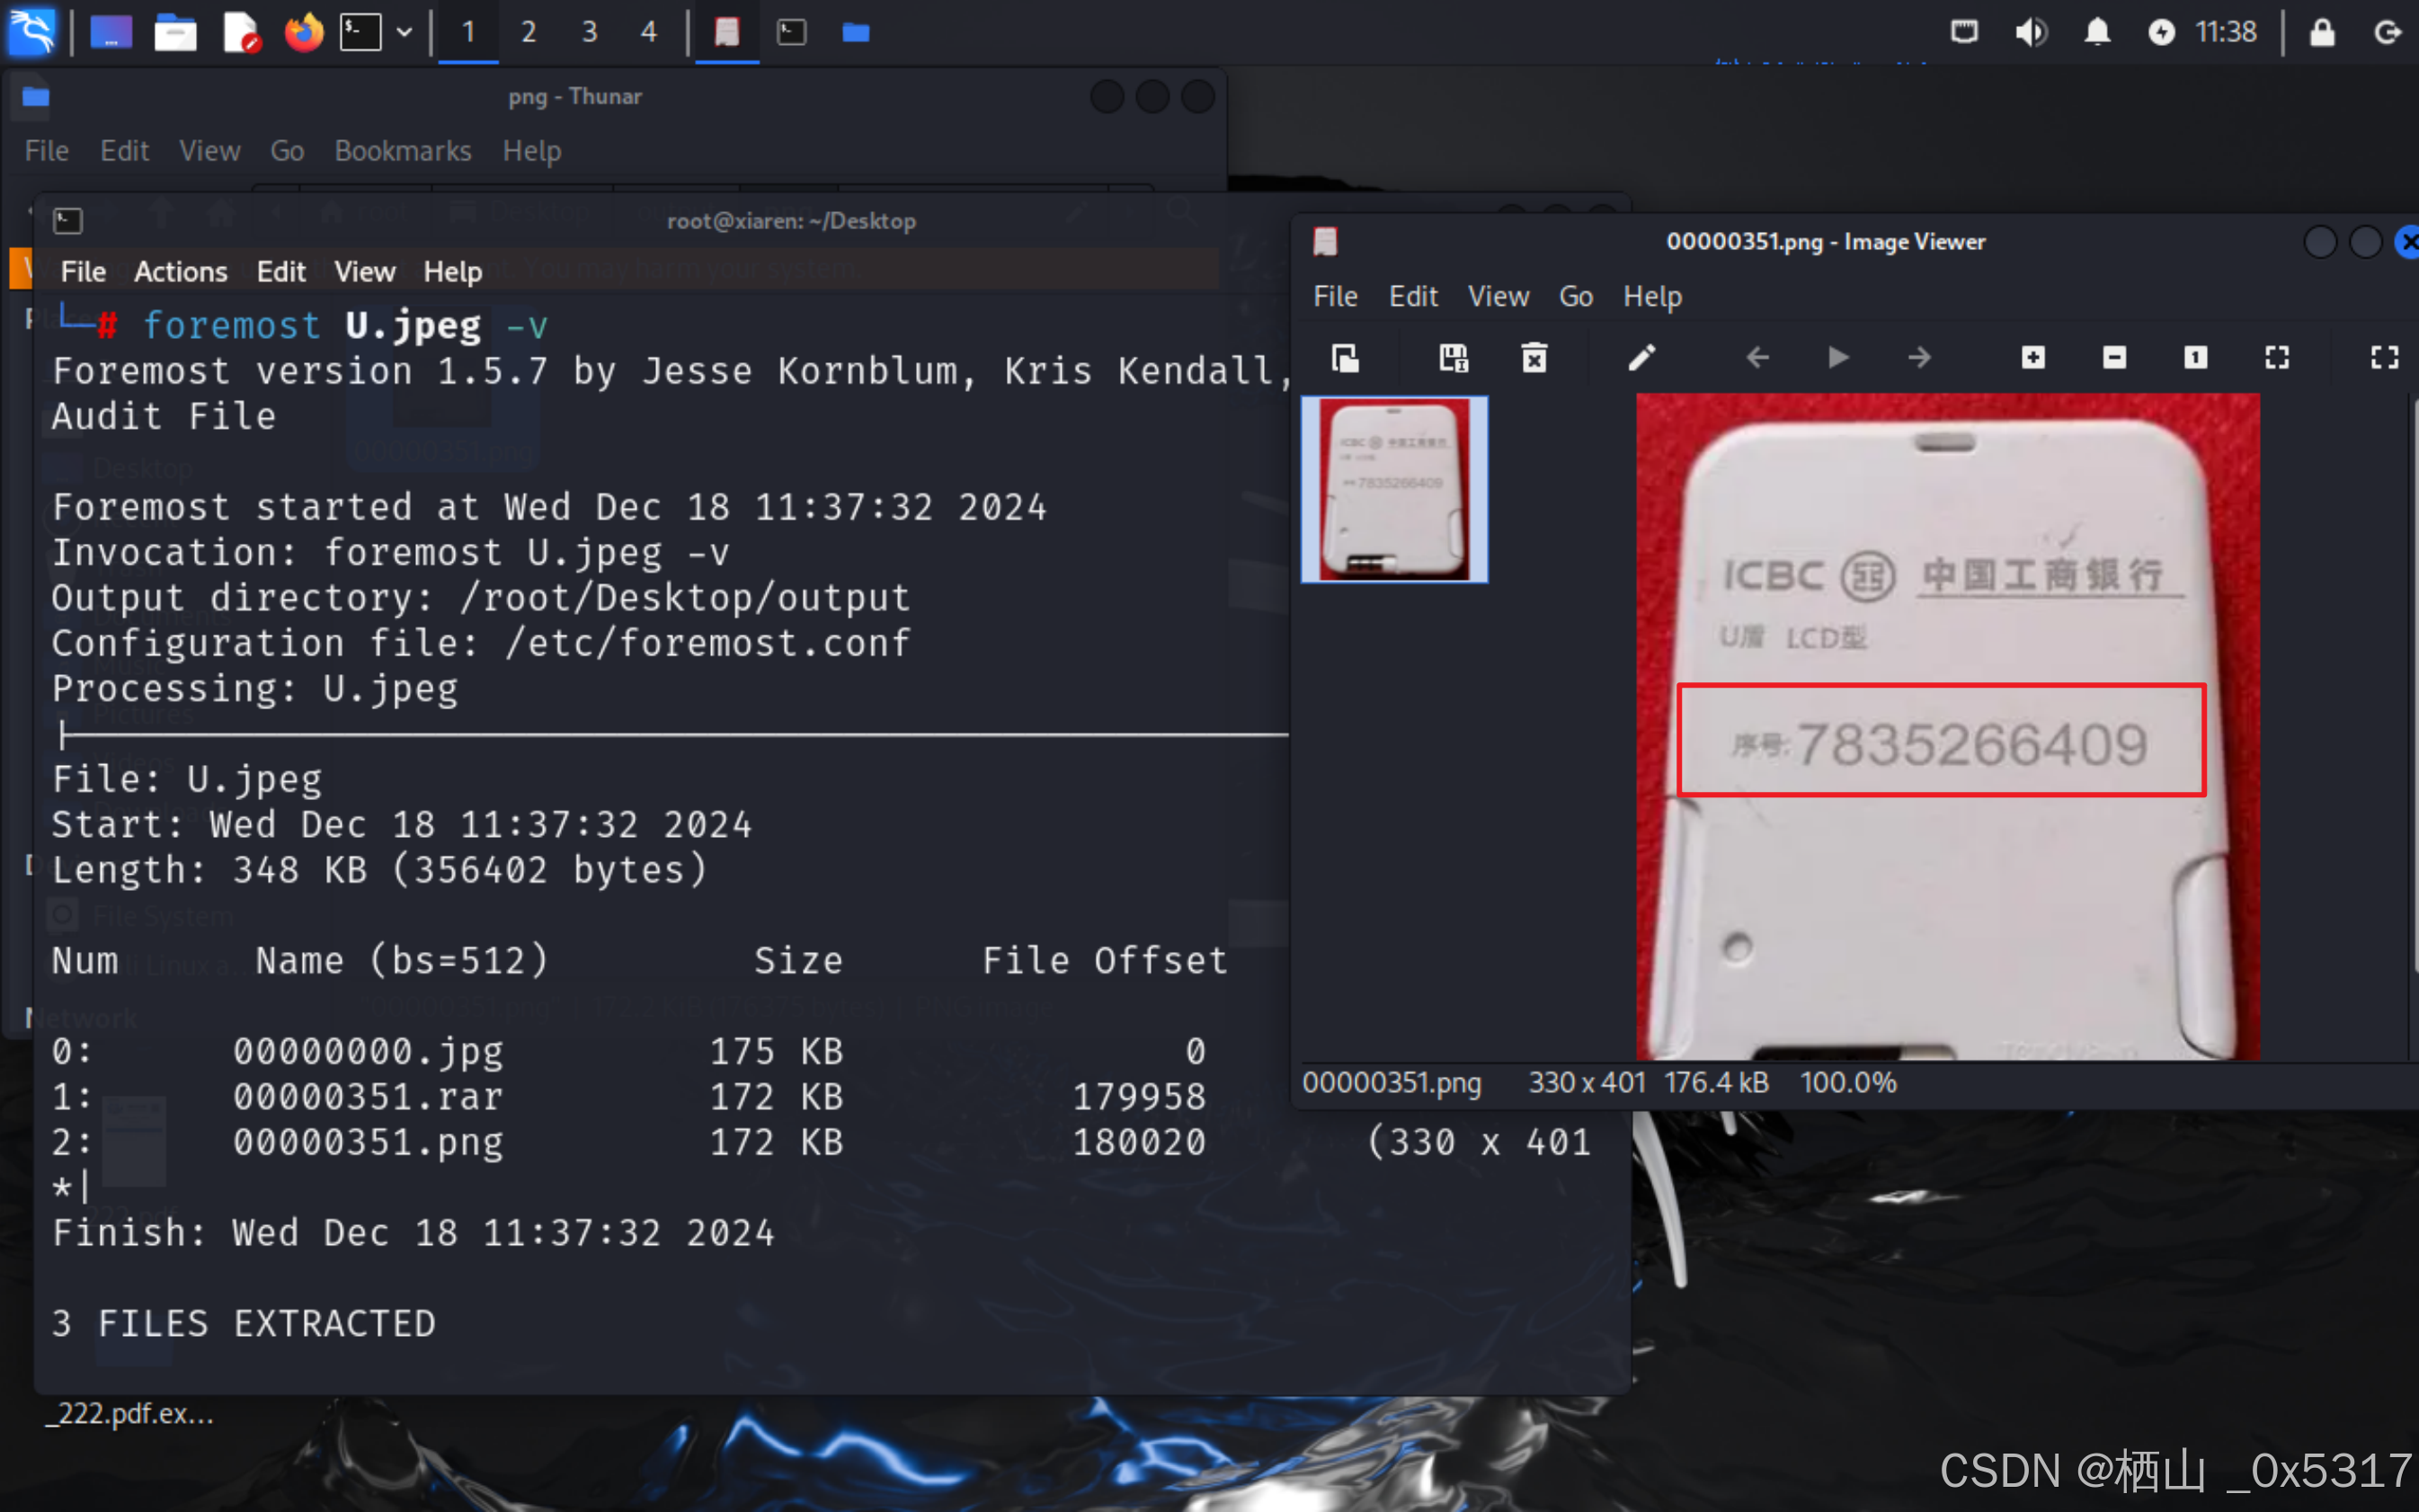Click the save copy icon in the toolbar
The width and height of the screenshot is (2419, 1512).
1453,357
